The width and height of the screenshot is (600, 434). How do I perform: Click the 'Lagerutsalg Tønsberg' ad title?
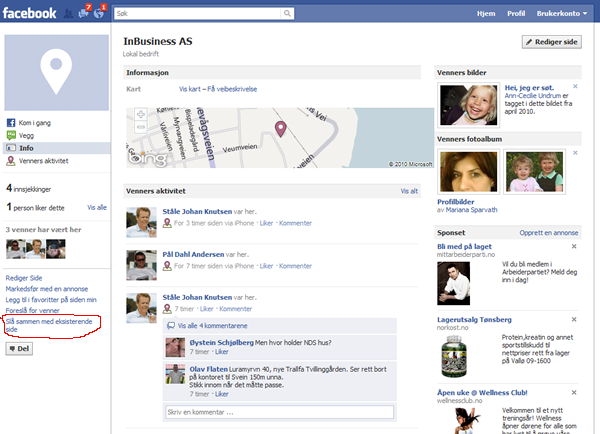[474, 320]
